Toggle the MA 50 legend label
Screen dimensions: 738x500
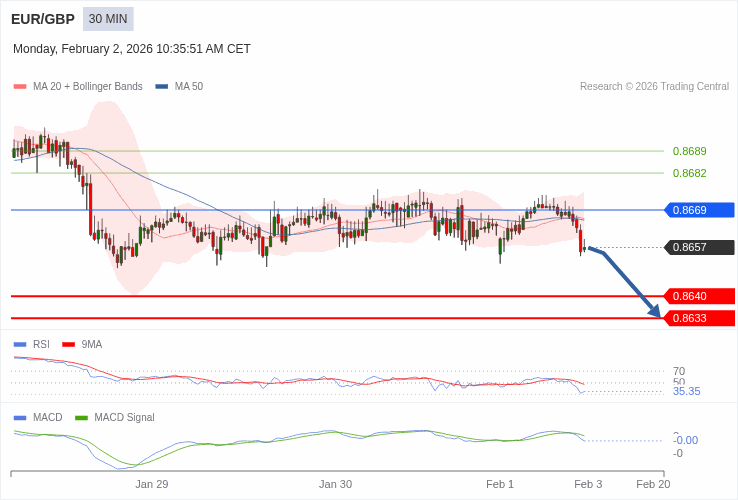(x=189, y=87)
